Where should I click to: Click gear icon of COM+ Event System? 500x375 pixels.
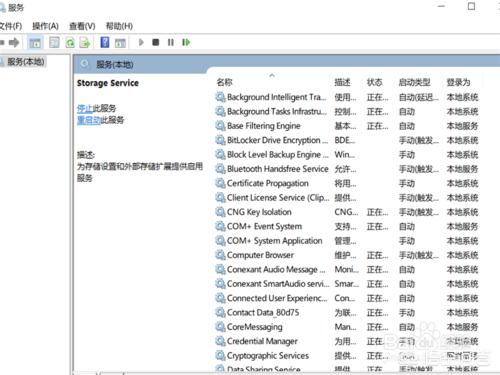click(x=220, y=226)
